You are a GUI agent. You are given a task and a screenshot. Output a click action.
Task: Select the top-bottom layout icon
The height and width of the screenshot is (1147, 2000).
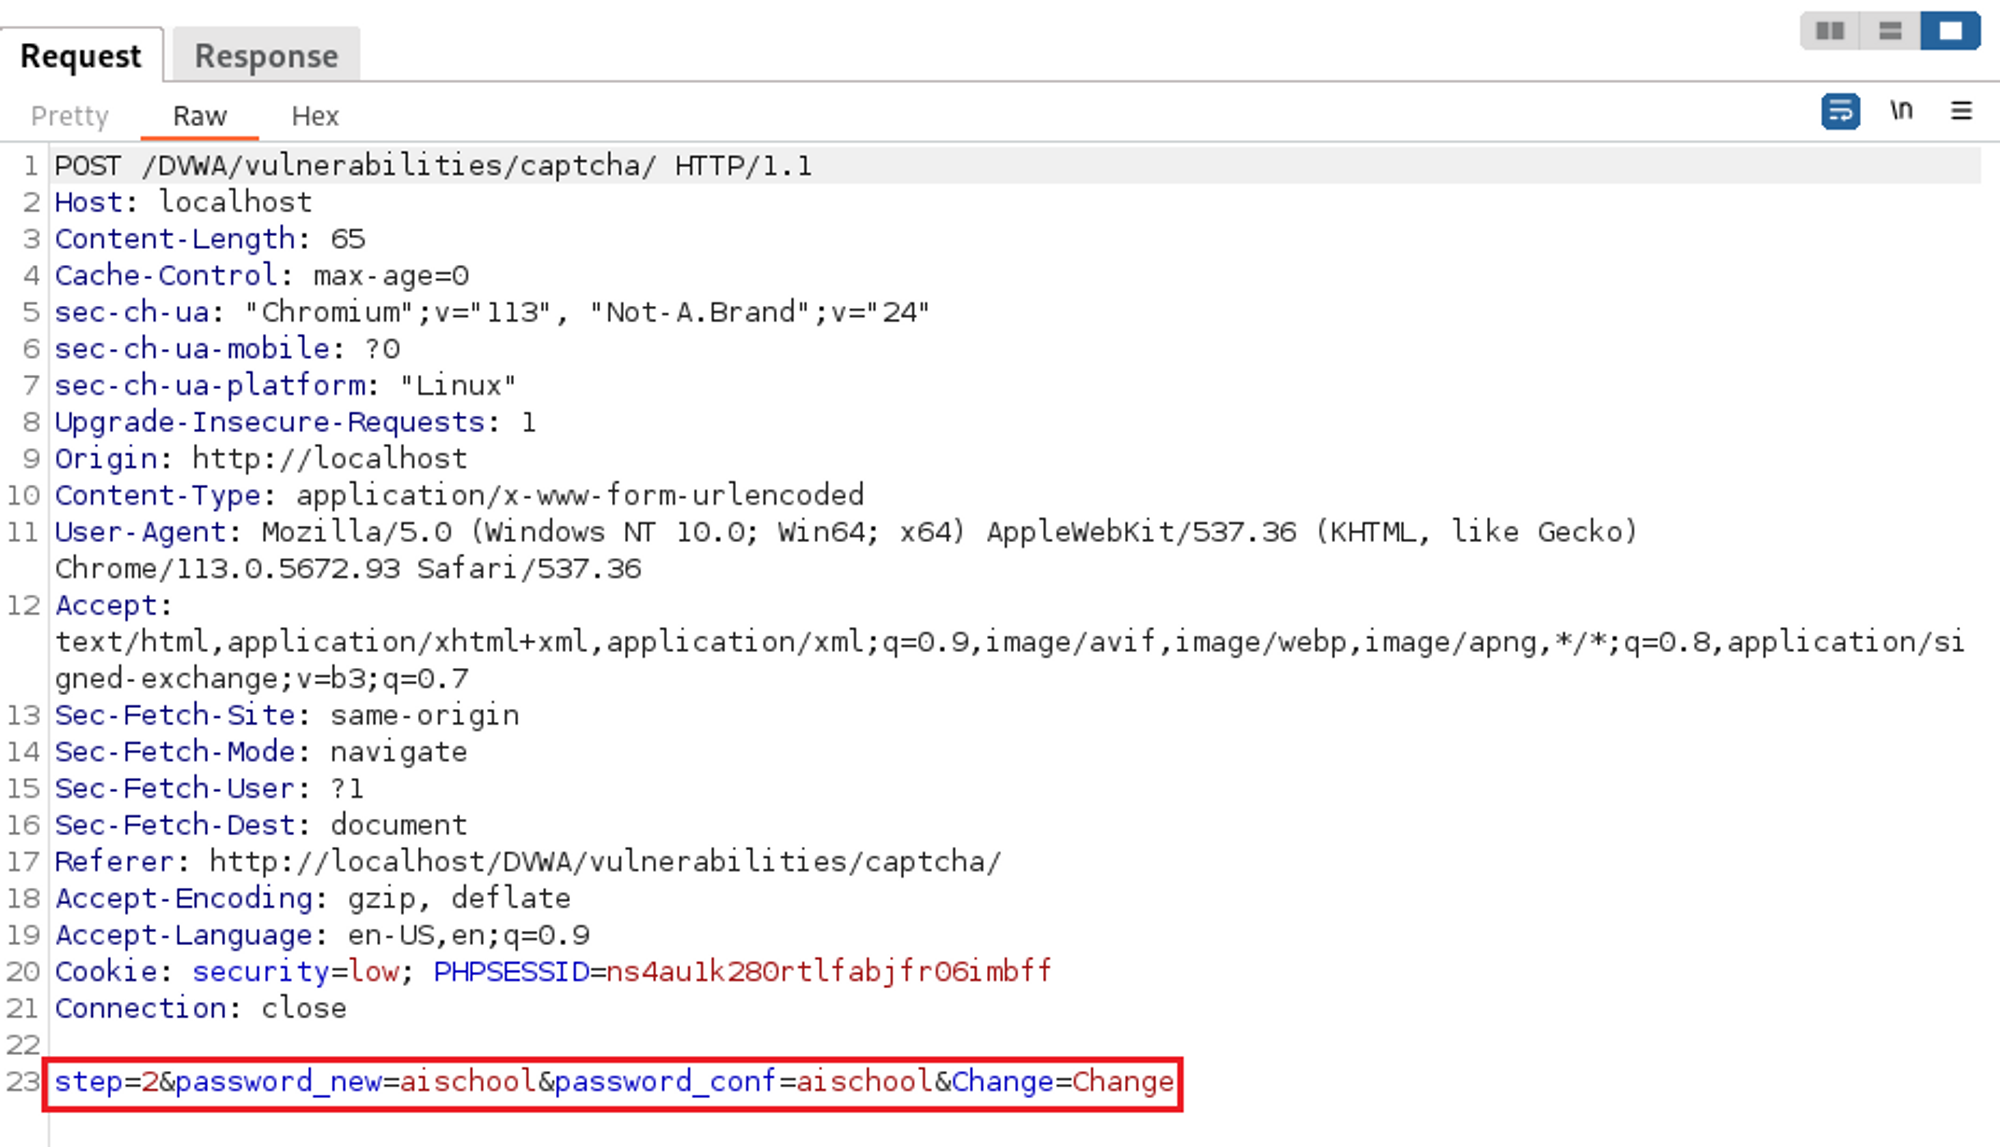pyautogui.click(x=1890, y=31)
